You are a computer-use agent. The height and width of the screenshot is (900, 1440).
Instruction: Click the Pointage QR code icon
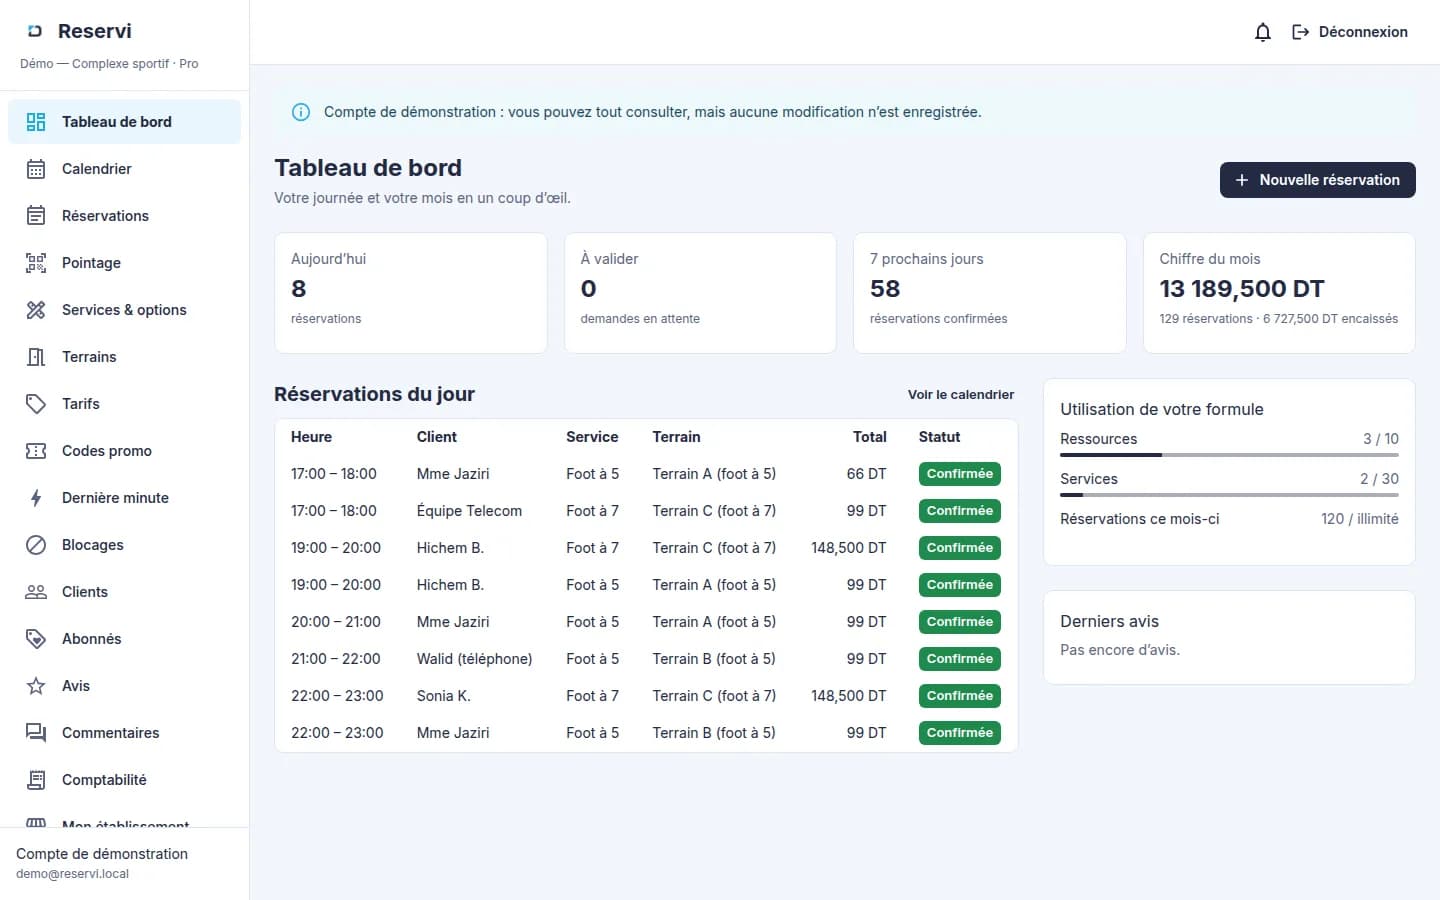coord(36,263)
